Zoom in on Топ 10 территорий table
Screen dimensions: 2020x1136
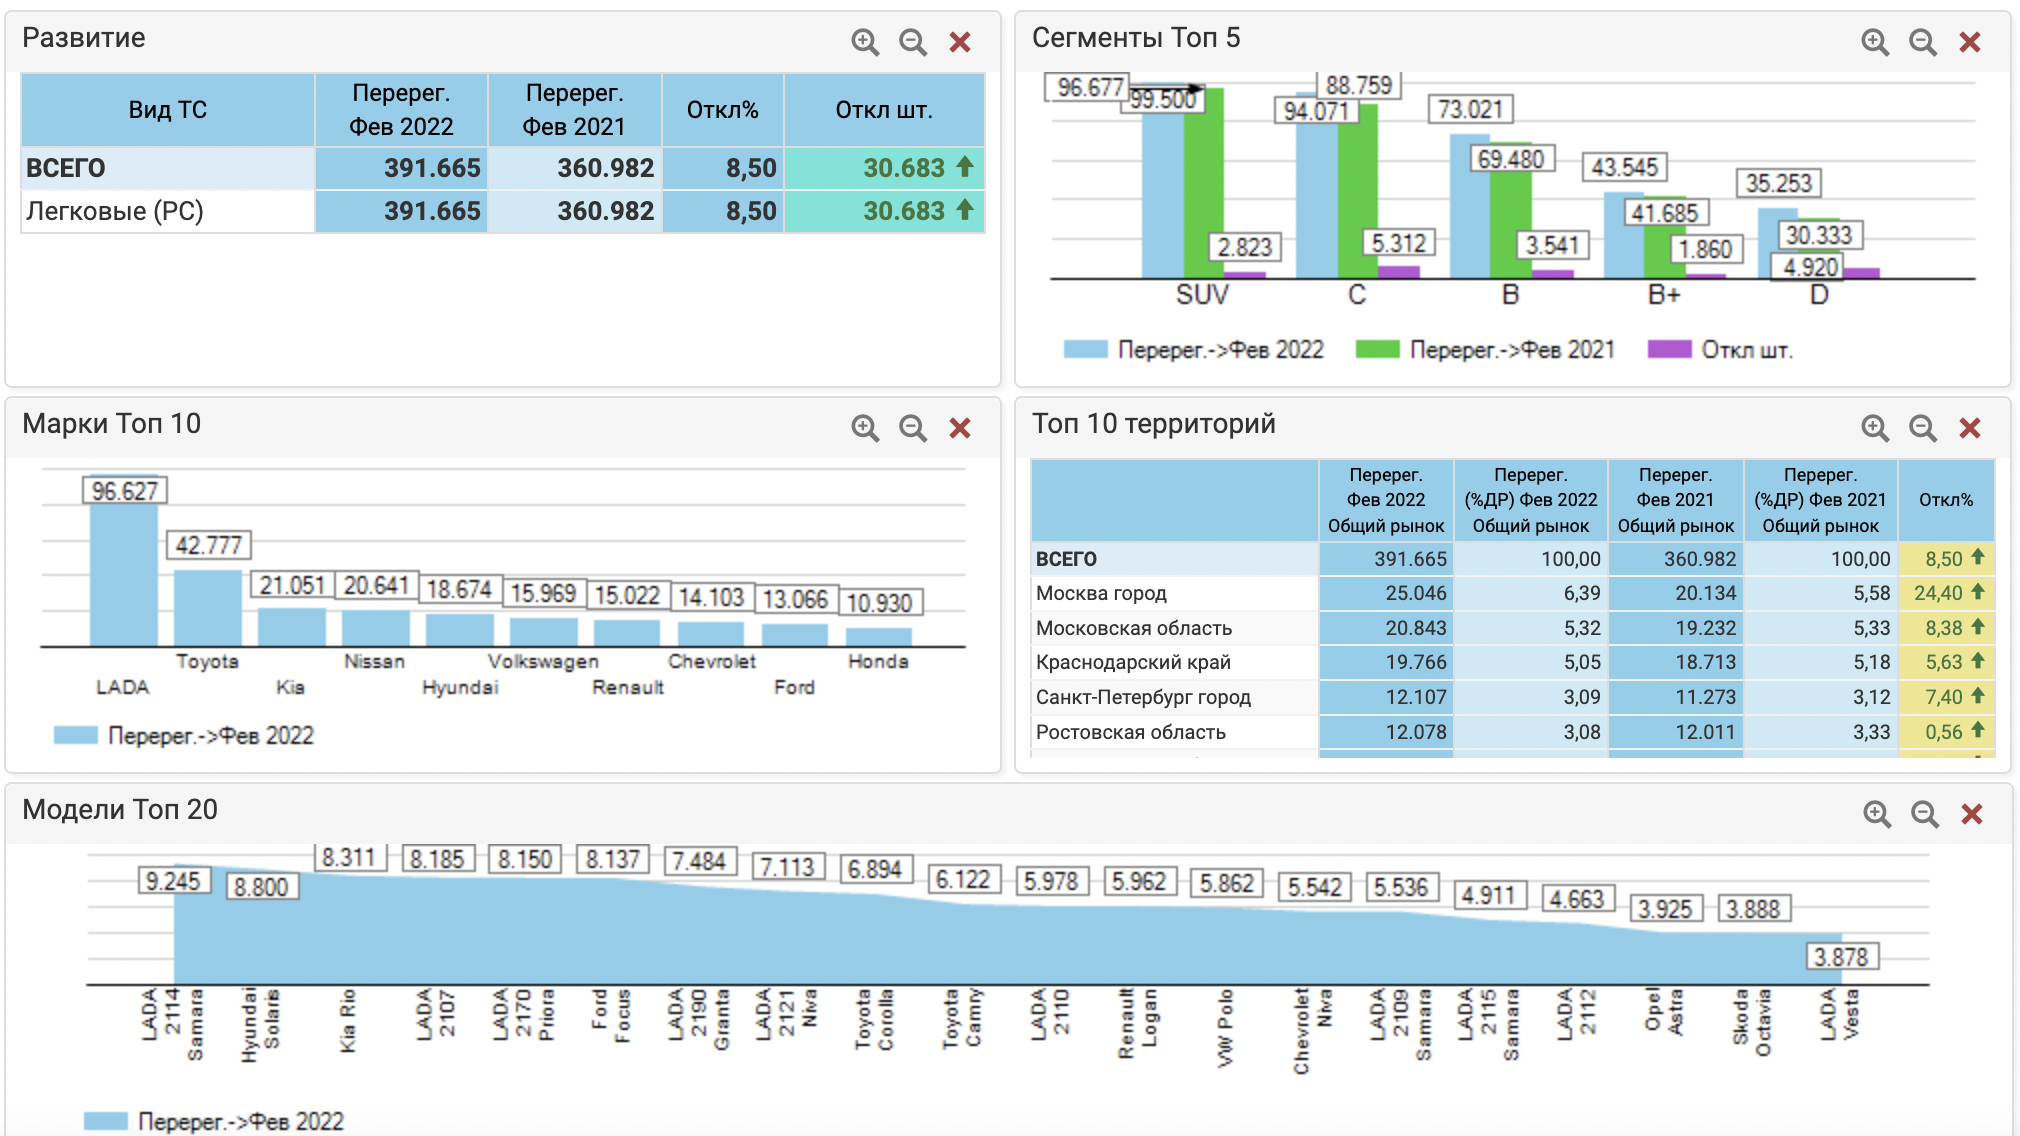1875,428
